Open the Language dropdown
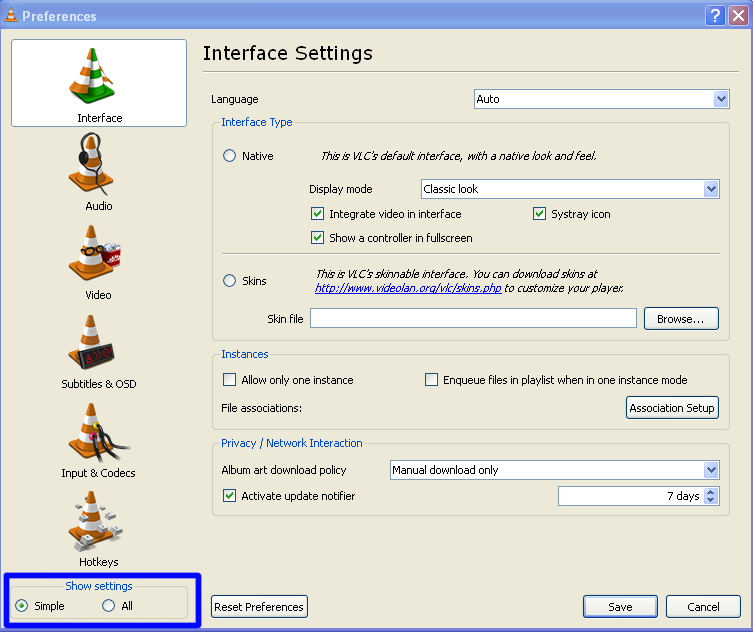Viewport: 753px width, 632px height. click(x=602, y=99)
